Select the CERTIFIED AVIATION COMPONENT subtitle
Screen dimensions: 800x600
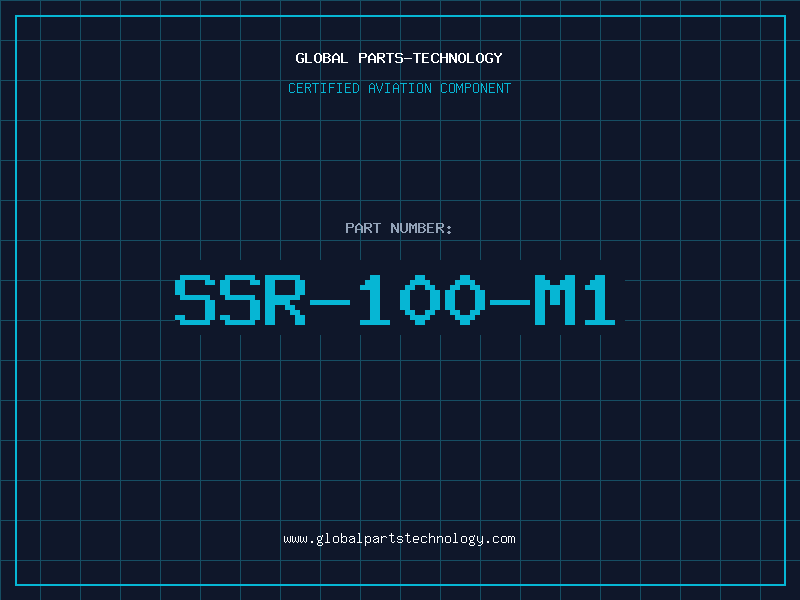click(399, 88)
